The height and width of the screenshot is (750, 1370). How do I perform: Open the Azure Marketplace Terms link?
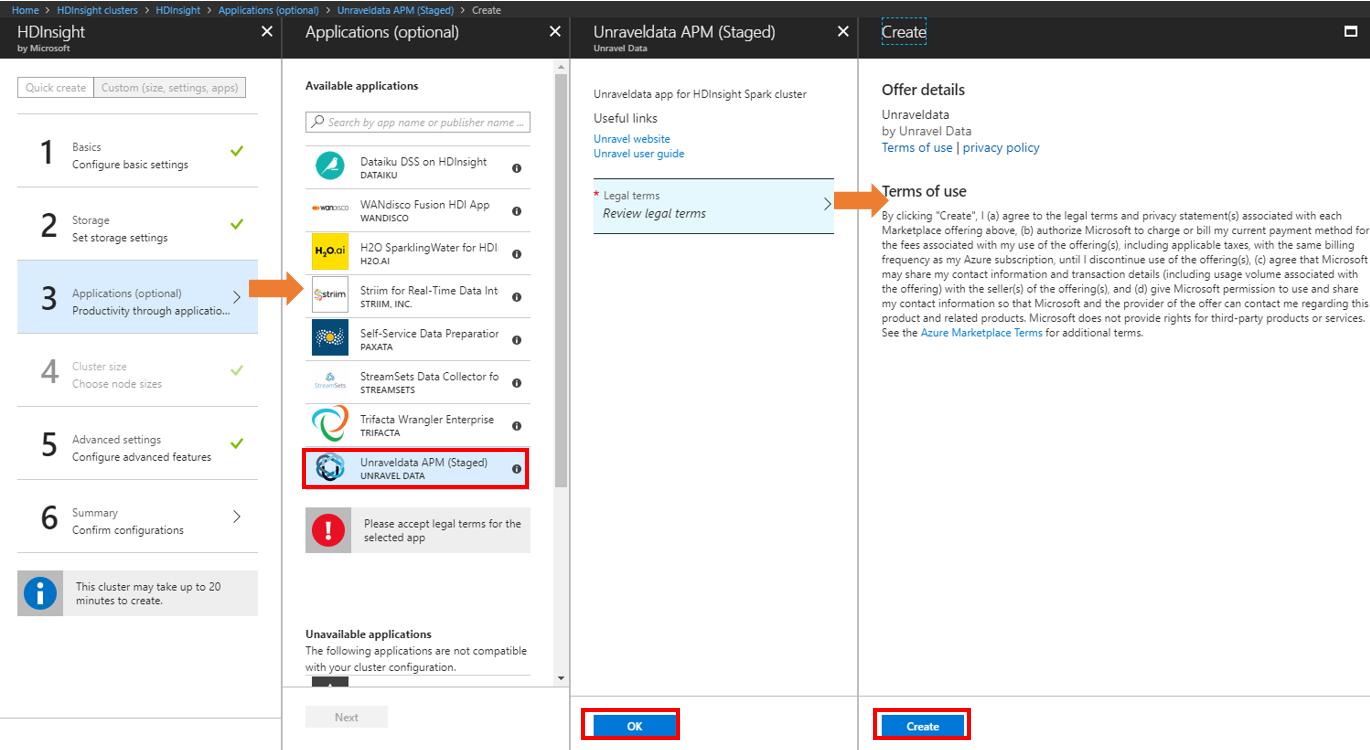click(x=982, y=333)
